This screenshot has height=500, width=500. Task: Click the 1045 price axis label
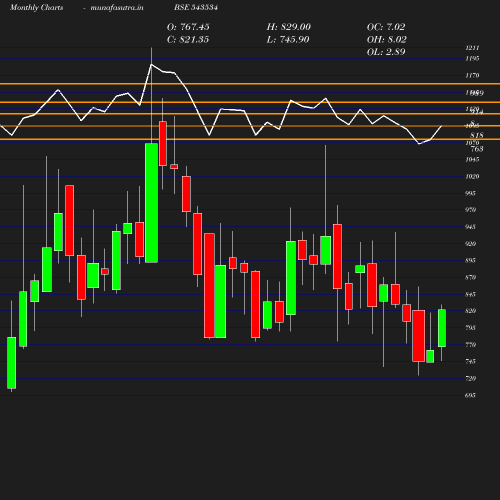(472, 160)
